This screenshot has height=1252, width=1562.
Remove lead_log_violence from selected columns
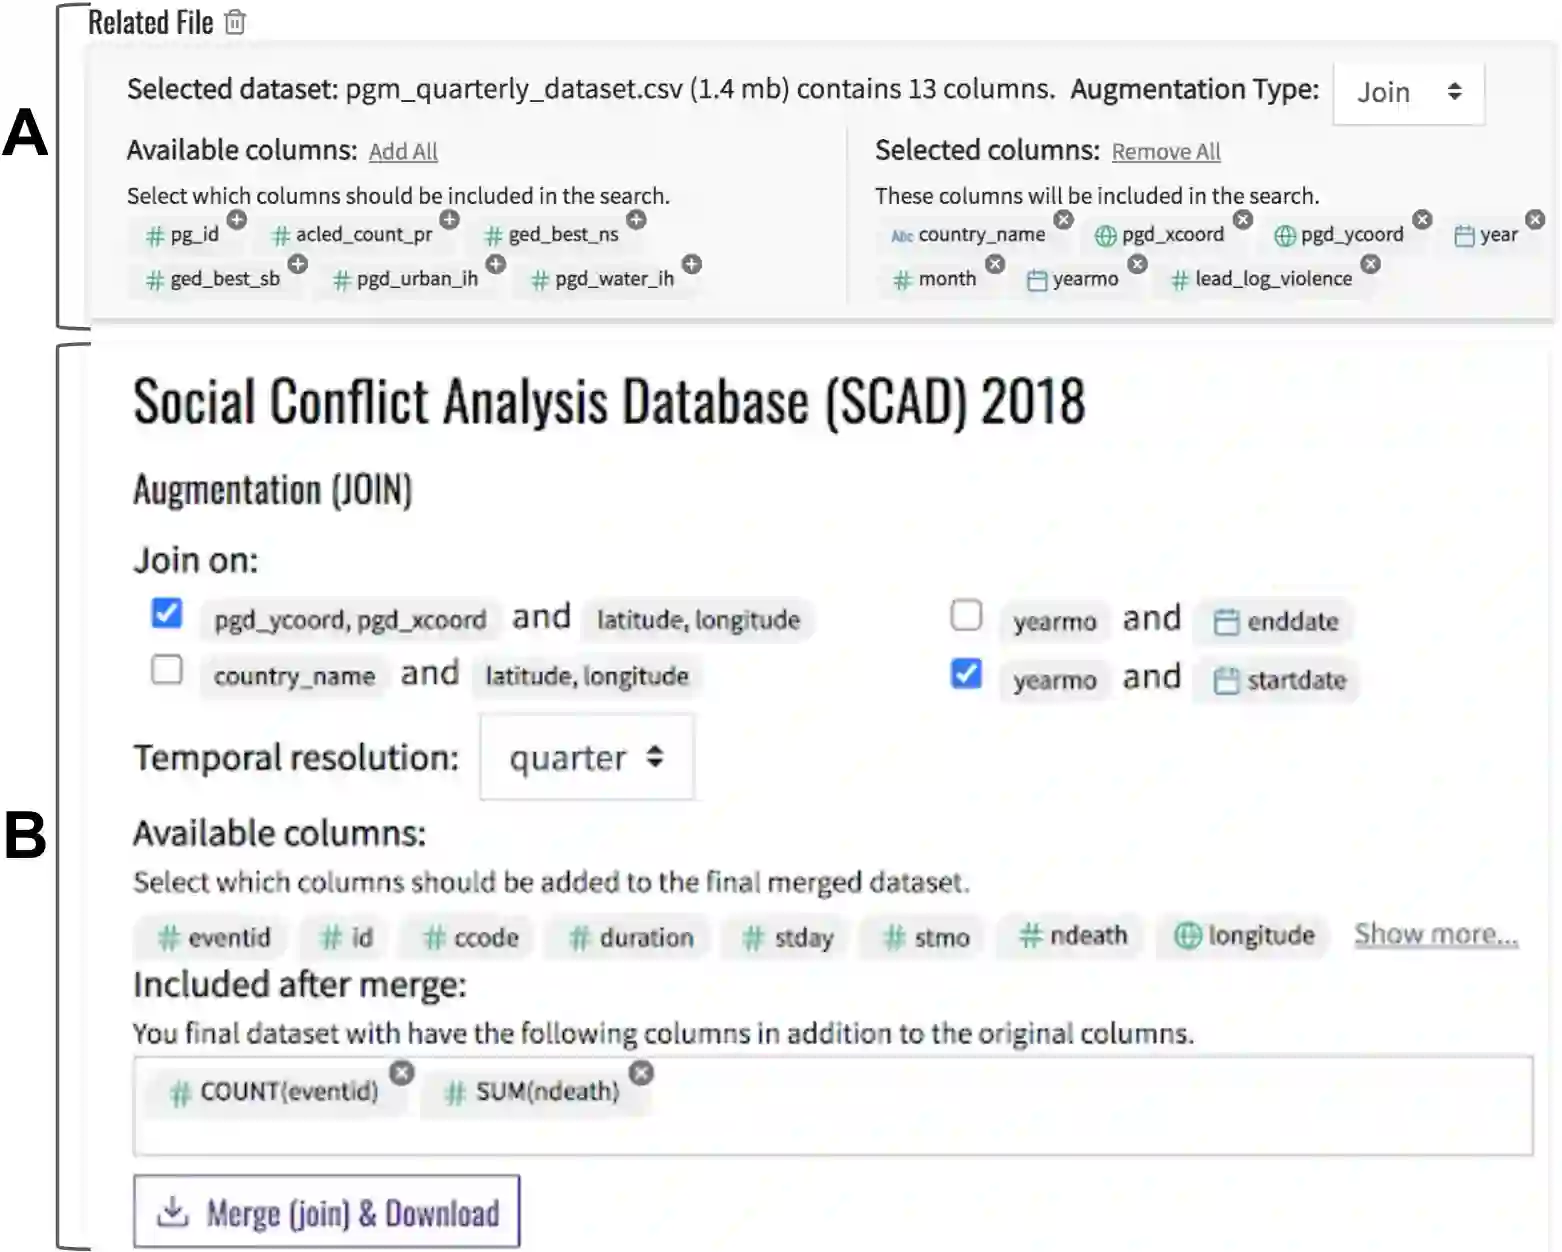(1370, 264)
